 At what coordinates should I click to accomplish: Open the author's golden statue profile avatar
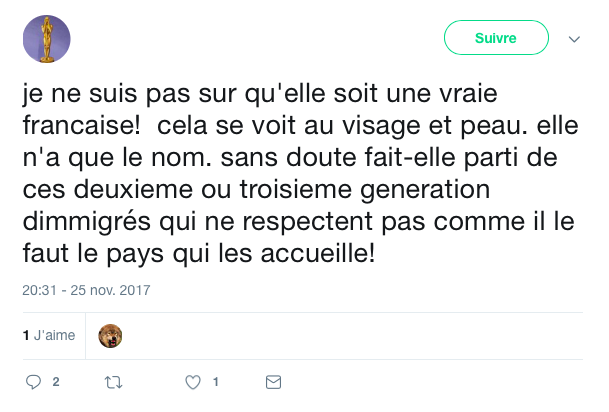point(47,39)
